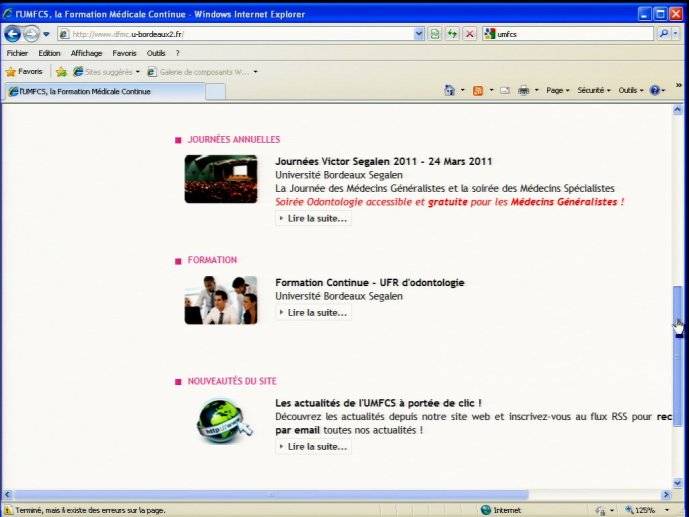The width and height of the screenshot is (689, 517).
Task: Click the conference hall thumbnail image
Action: pos(221,179)
